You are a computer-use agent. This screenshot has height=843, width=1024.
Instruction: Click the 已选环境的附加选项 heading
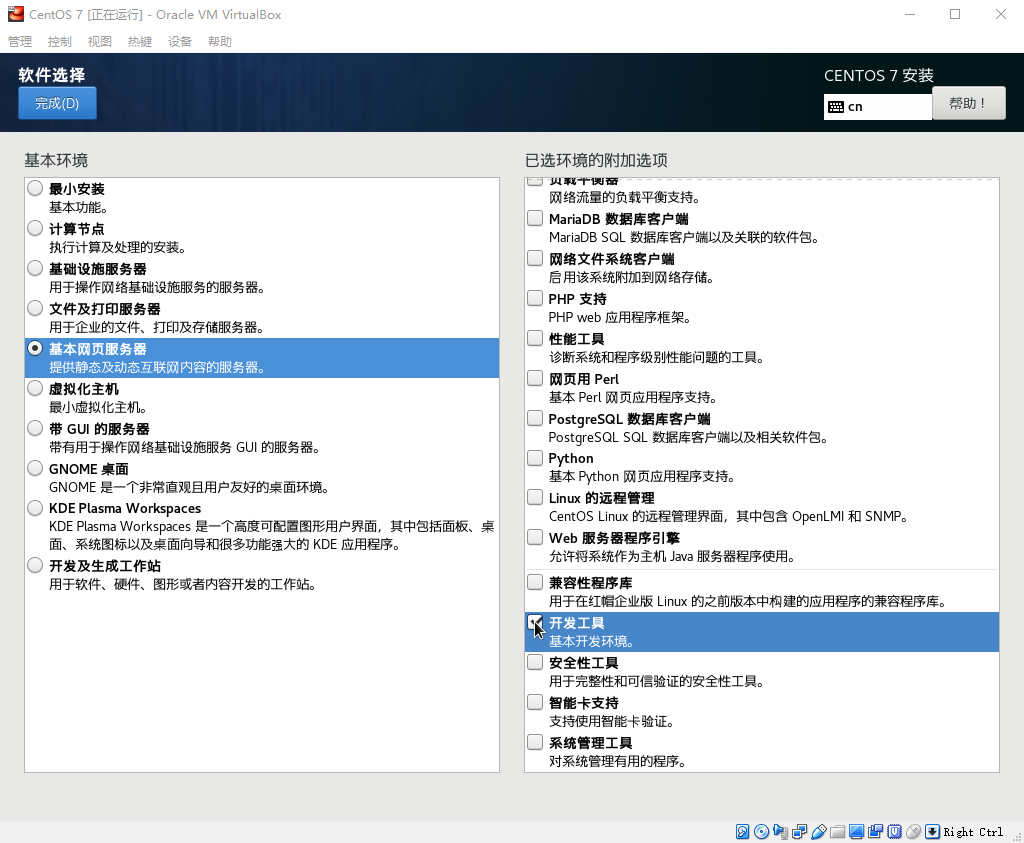[596, 160]
